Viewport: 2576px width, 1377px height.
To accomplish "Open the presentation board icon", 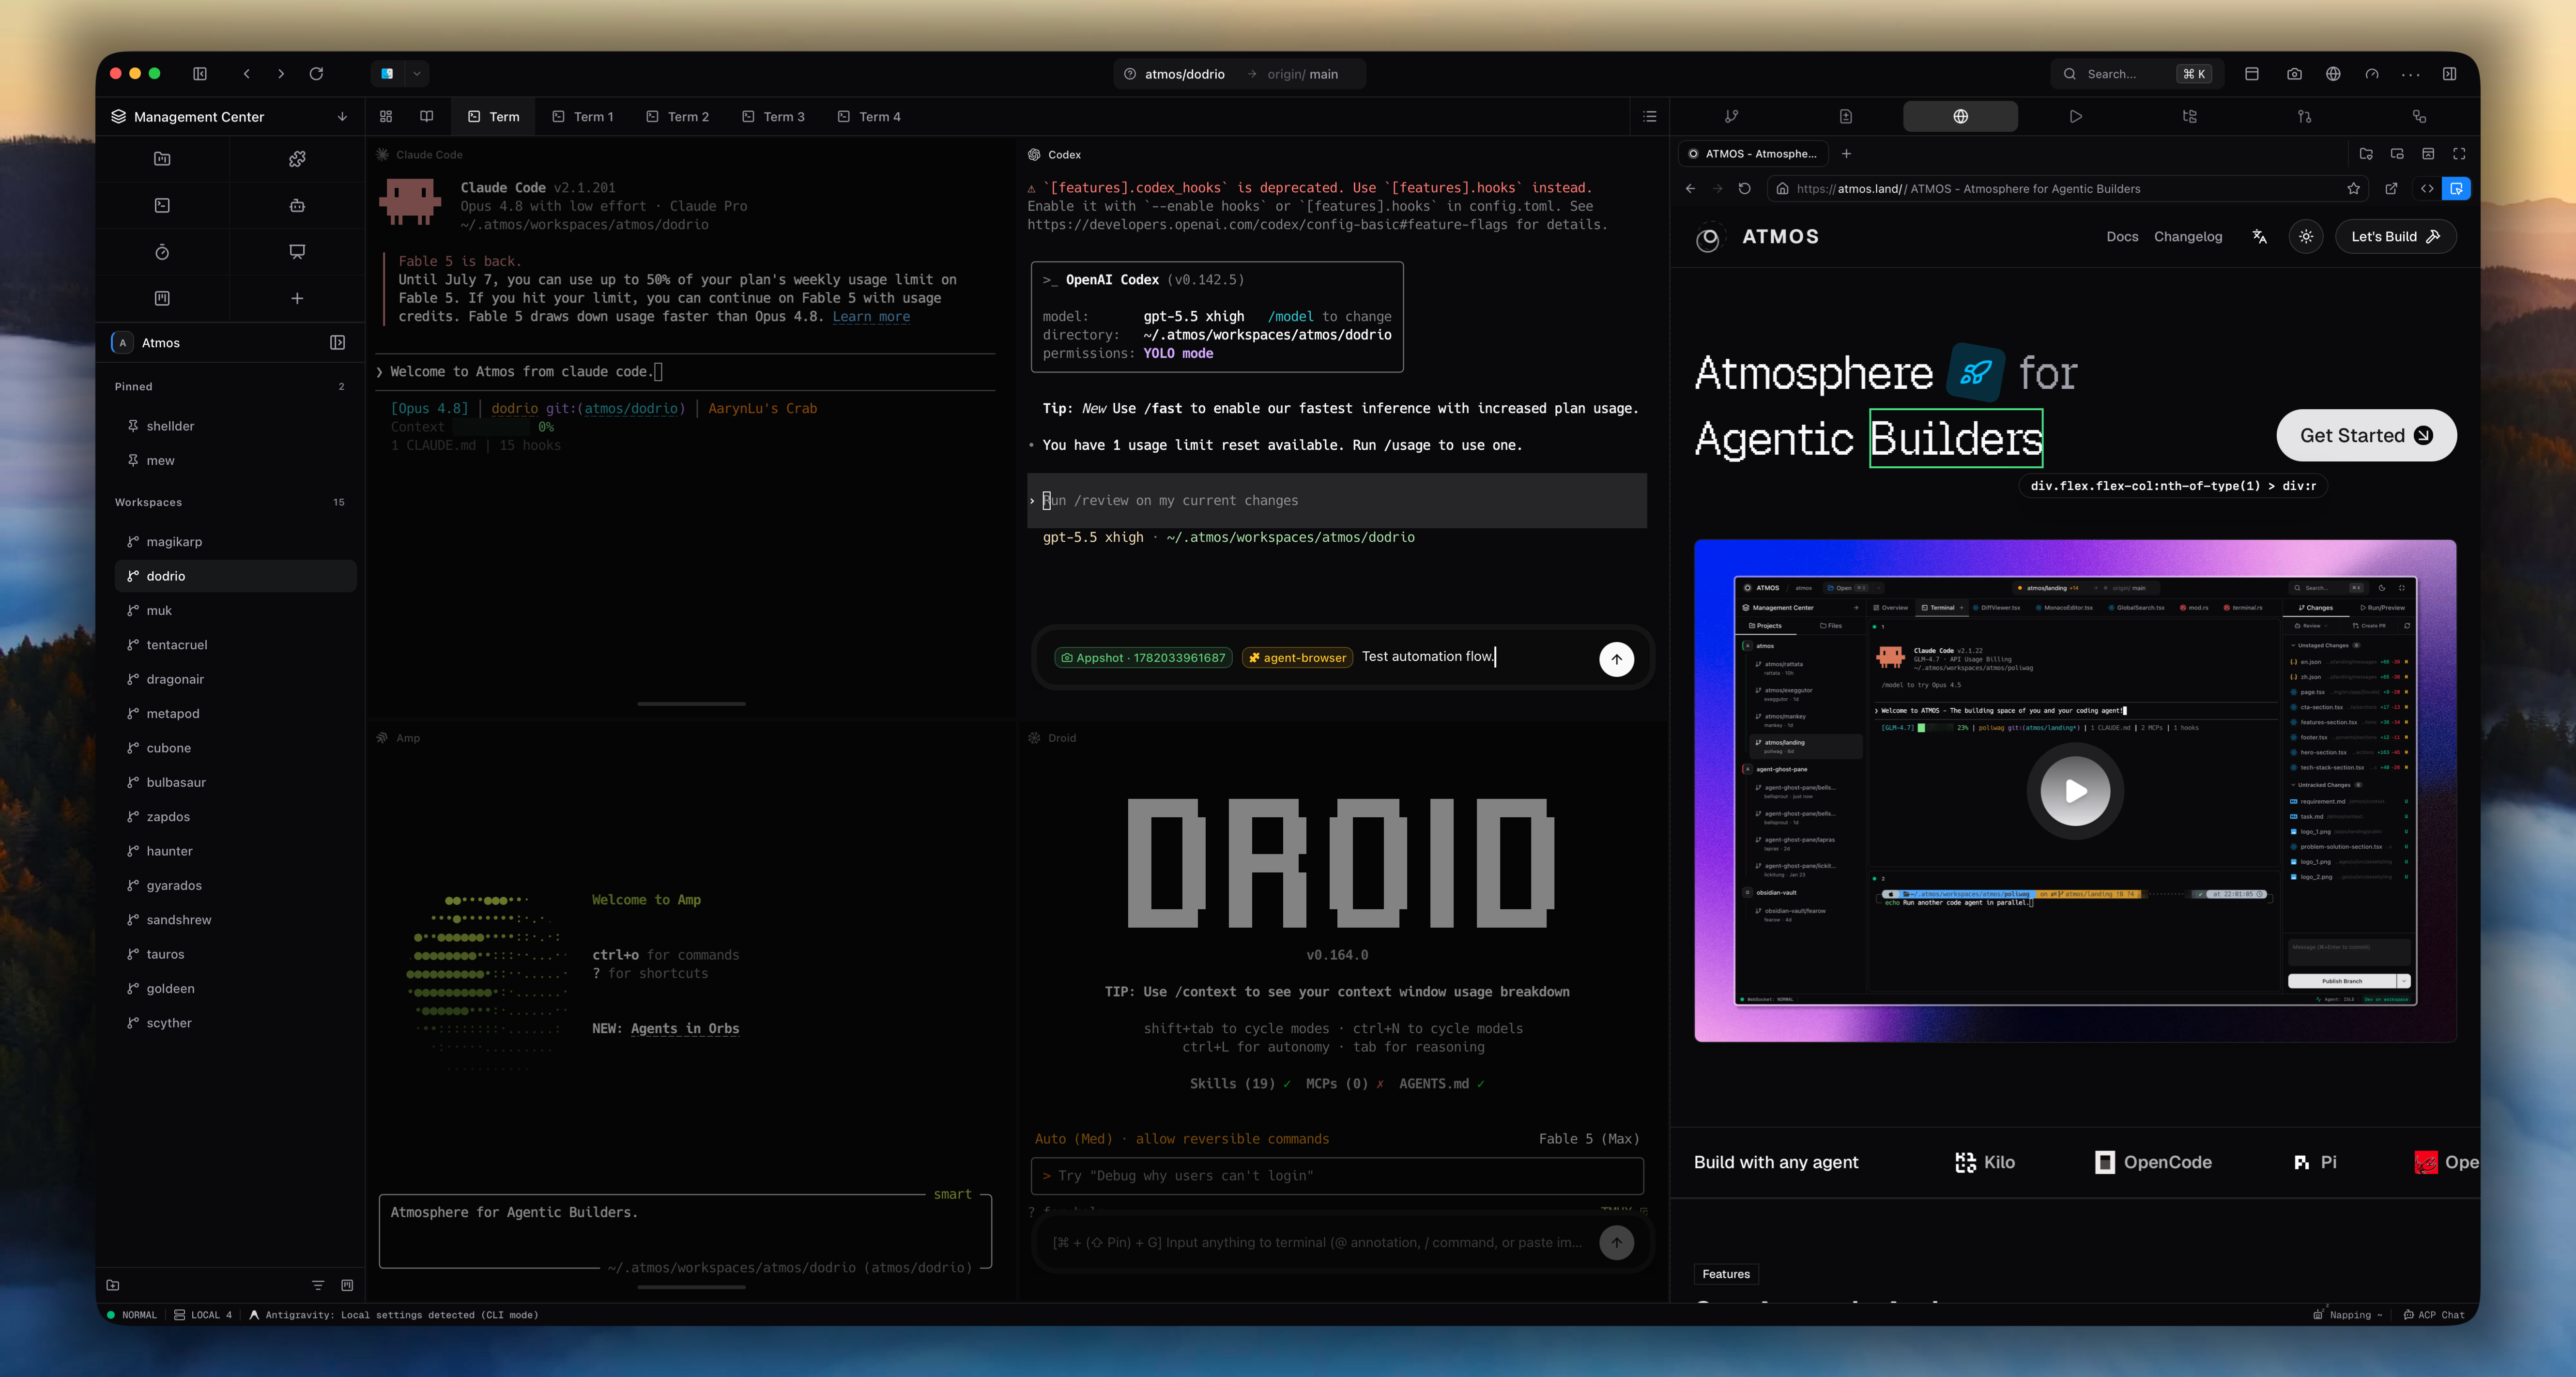I will coord(297,252).
